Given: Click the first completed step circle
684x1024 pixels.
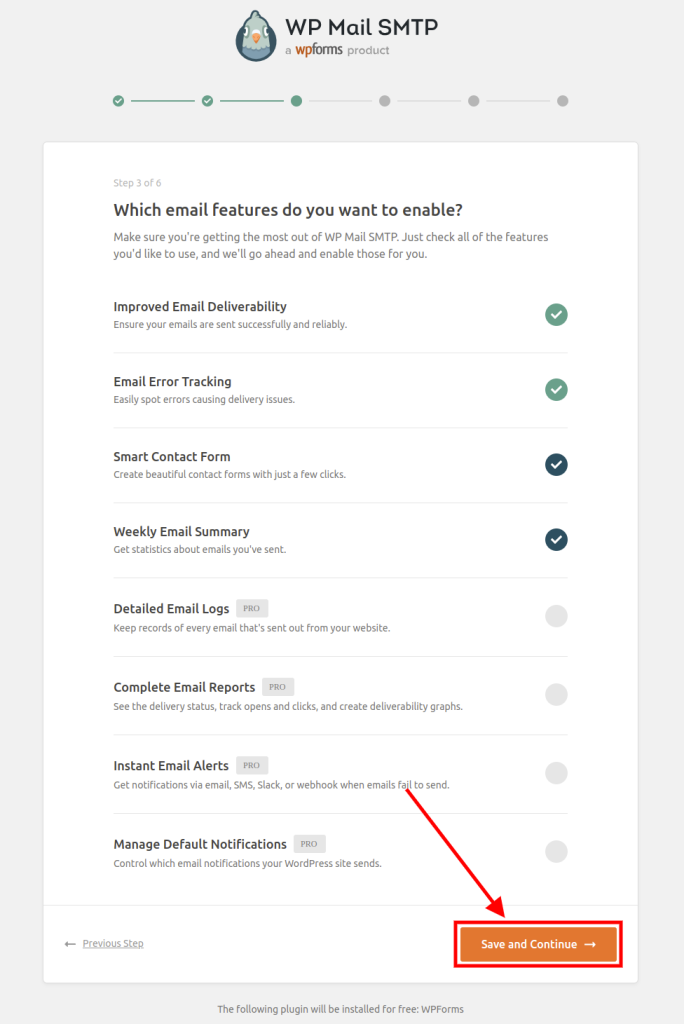Looking at the screenshot, I should pyautogui.click(x=119, y=101).
